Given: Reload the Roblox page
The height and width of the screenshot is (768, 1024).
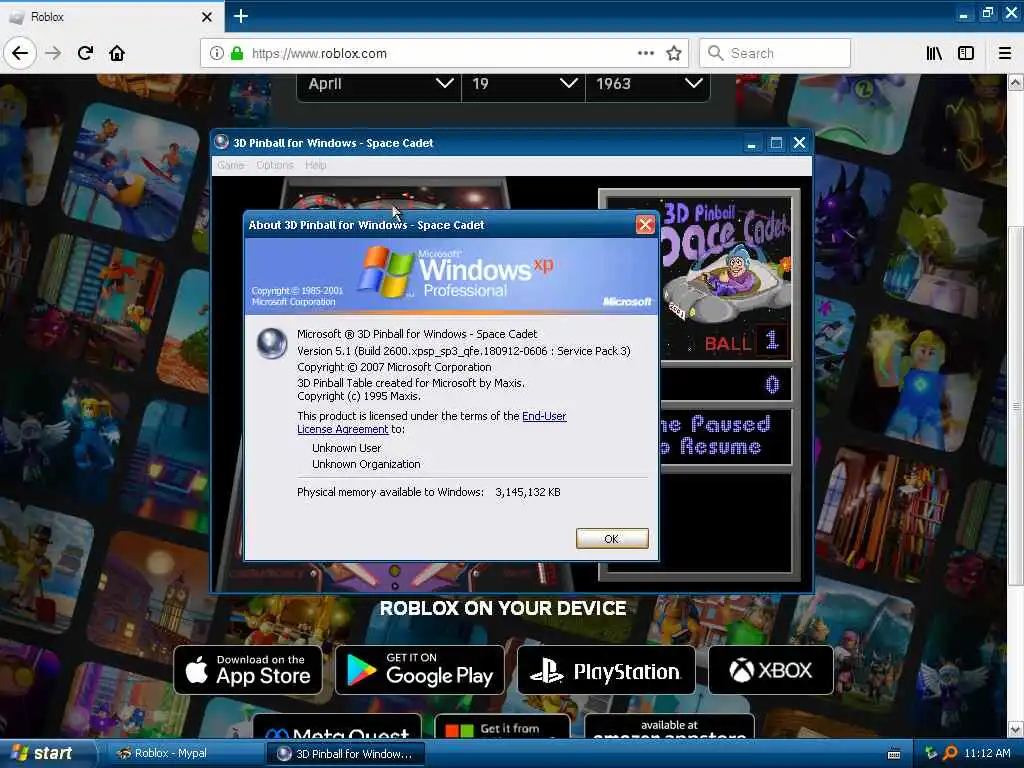Looking at the screenshot, I should click(85, 53).
